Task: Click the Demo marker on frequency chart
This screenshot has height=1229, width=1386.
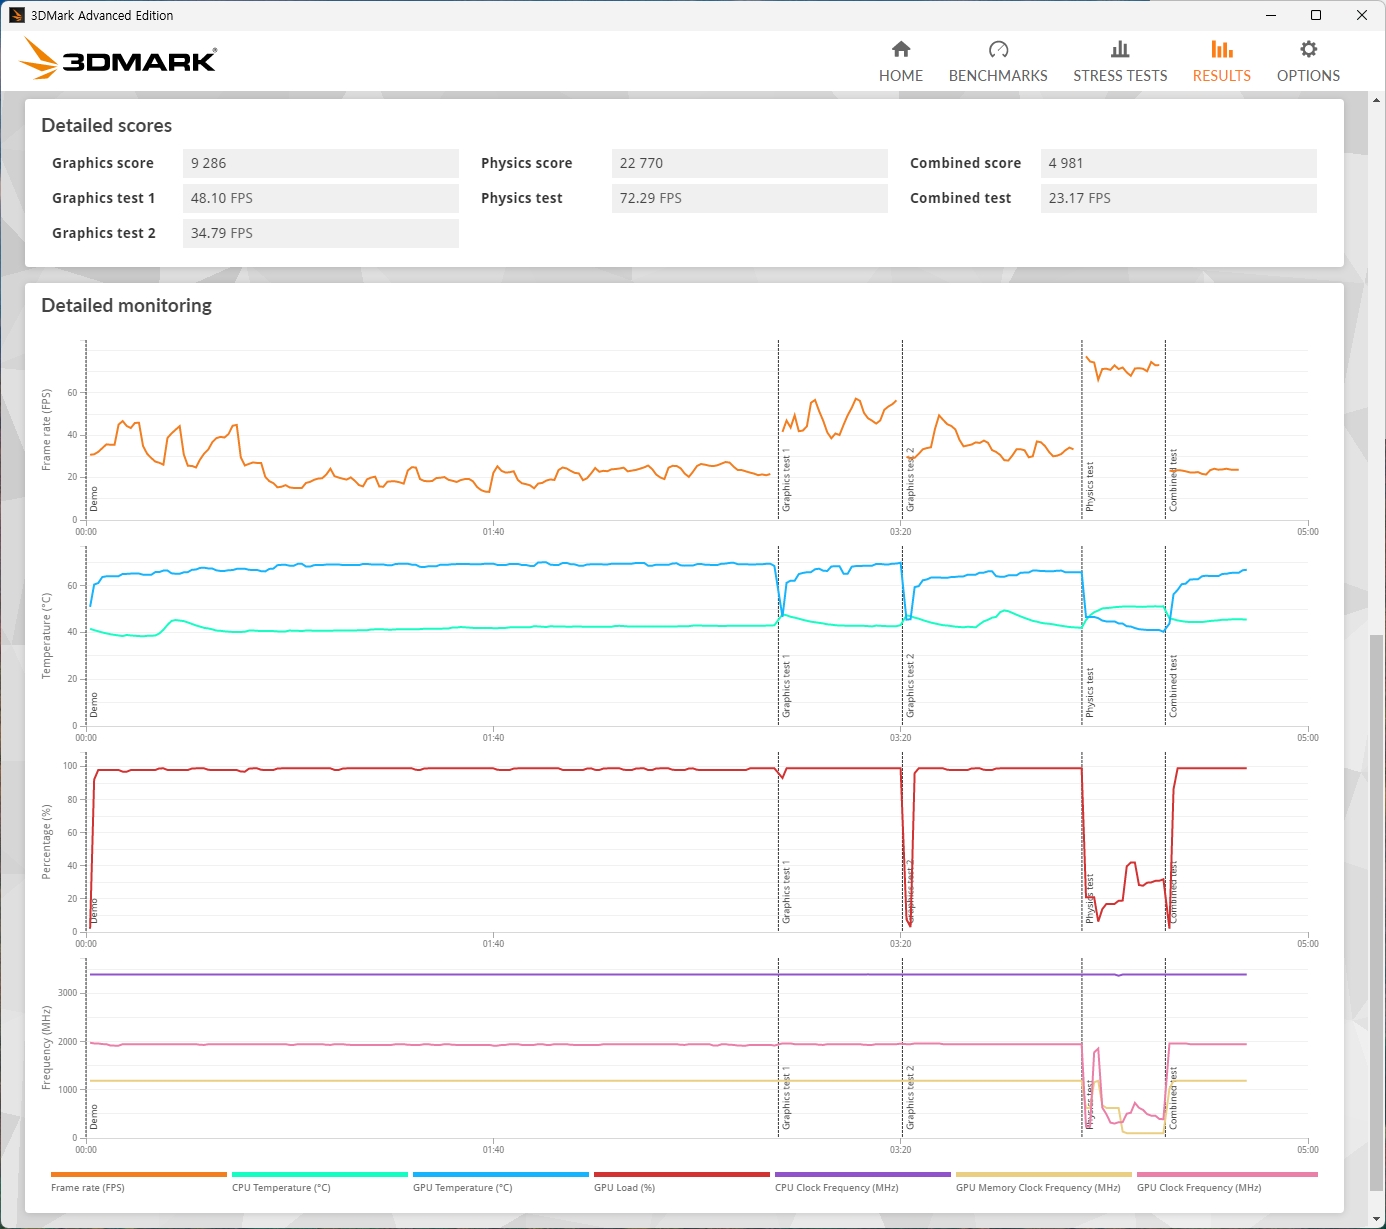Action: 94,1117
